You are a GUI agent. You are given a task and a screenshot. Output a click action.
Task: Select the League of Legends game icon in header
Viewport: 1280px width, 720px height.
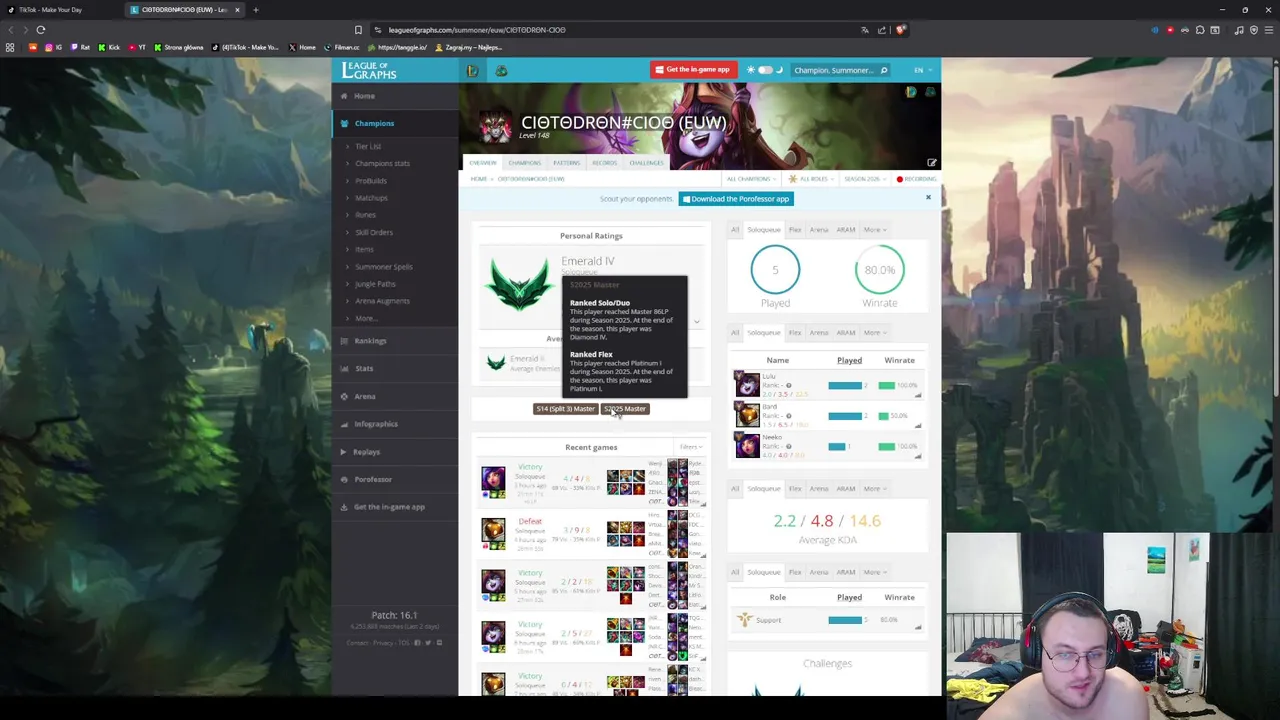(x=472, y=70)
